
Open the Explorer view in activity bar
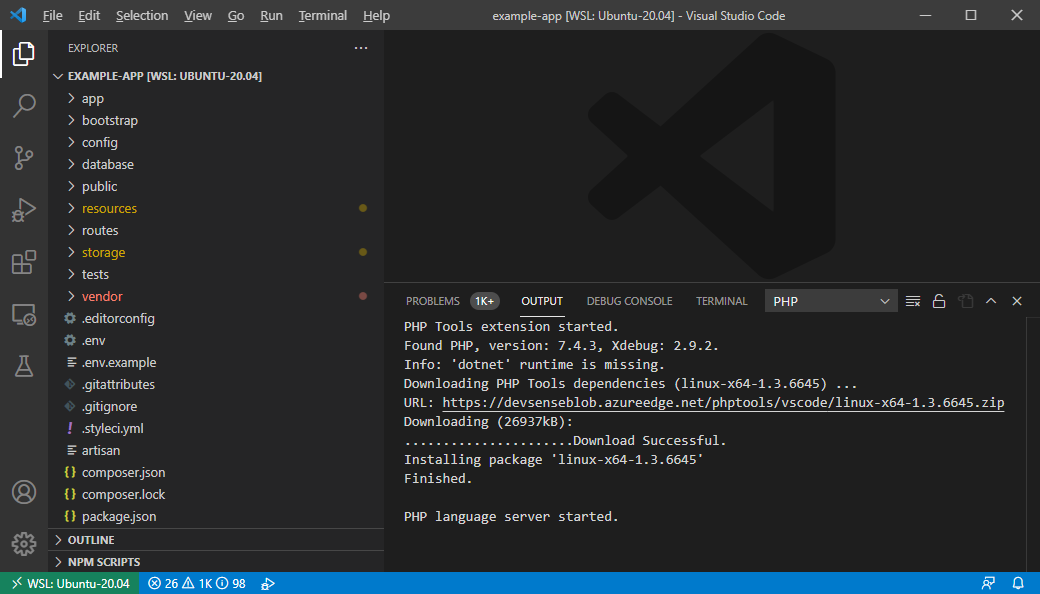click(x=24, y=54)
